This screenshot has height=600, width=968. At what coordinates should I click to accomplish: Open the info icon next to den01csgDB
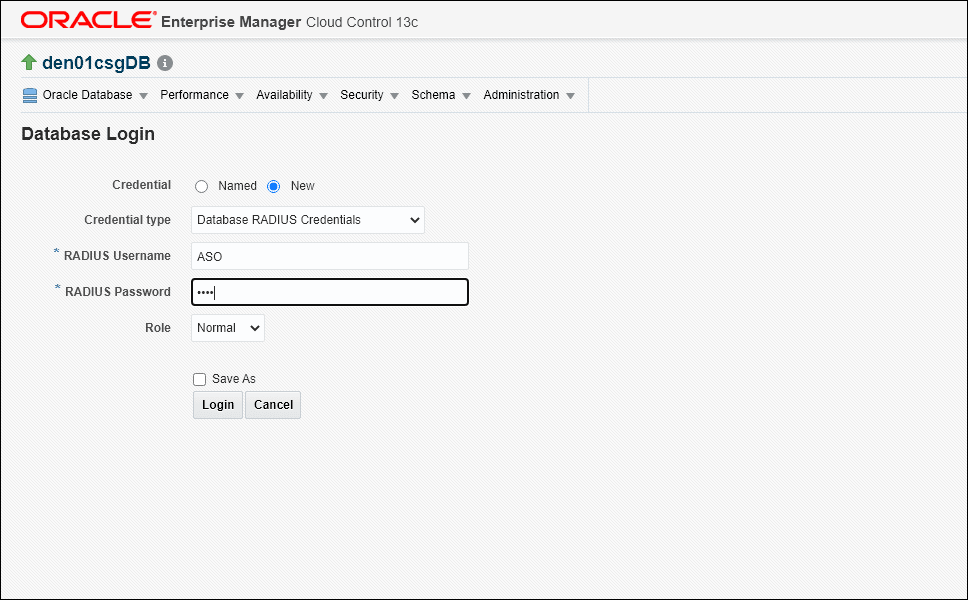click(x=164, y=62)
